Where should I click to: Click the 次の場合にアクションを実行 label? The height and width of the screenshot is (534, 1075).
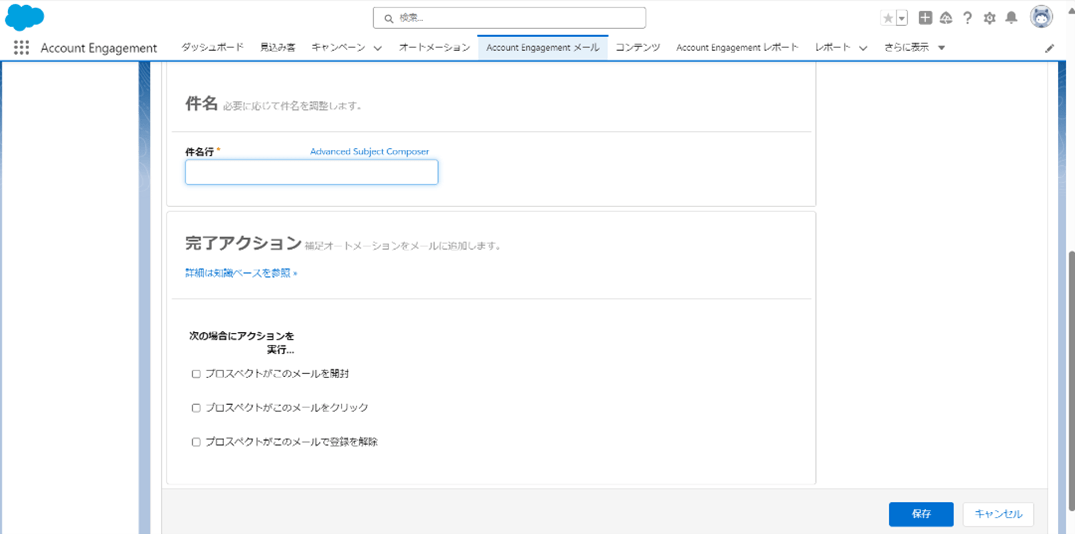[x=241, y=343]
